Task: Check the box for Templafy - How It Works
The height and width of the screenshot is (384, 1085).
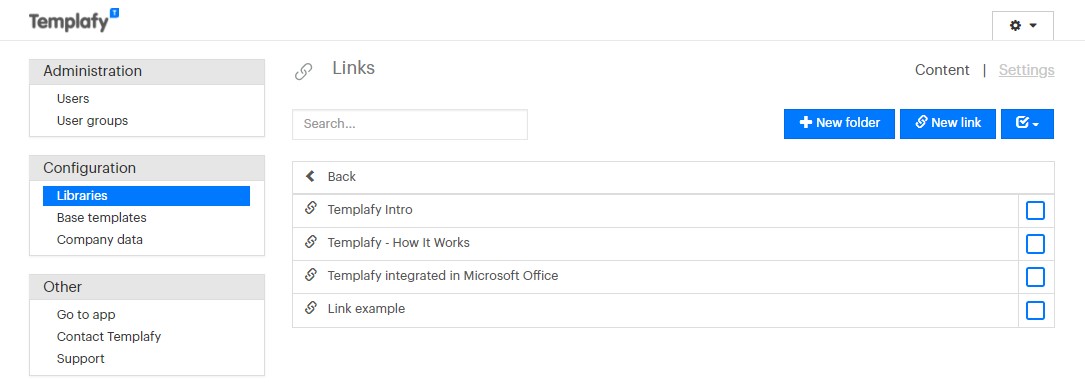Action: click(1035, 244)
